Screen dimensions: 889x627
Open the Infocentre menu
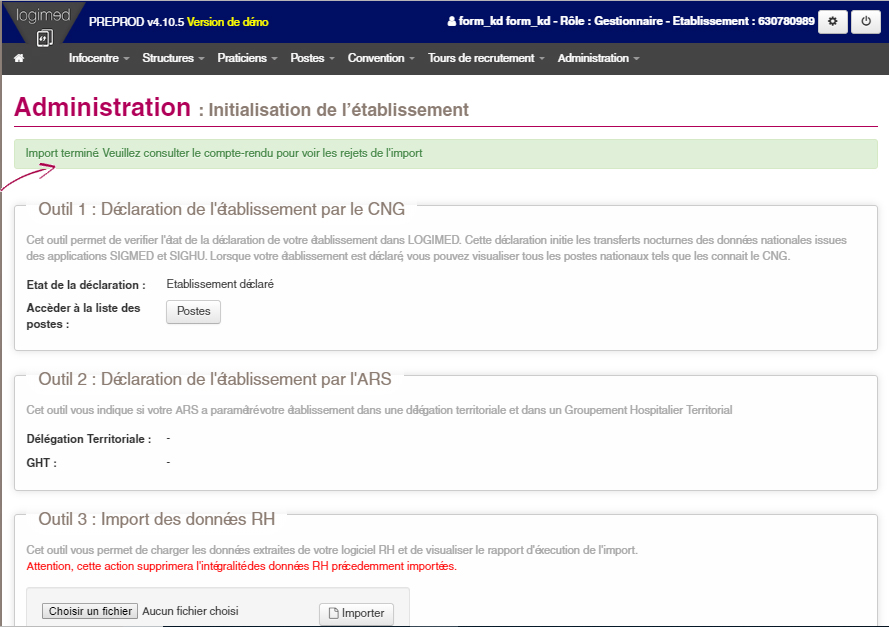(99, 58)
